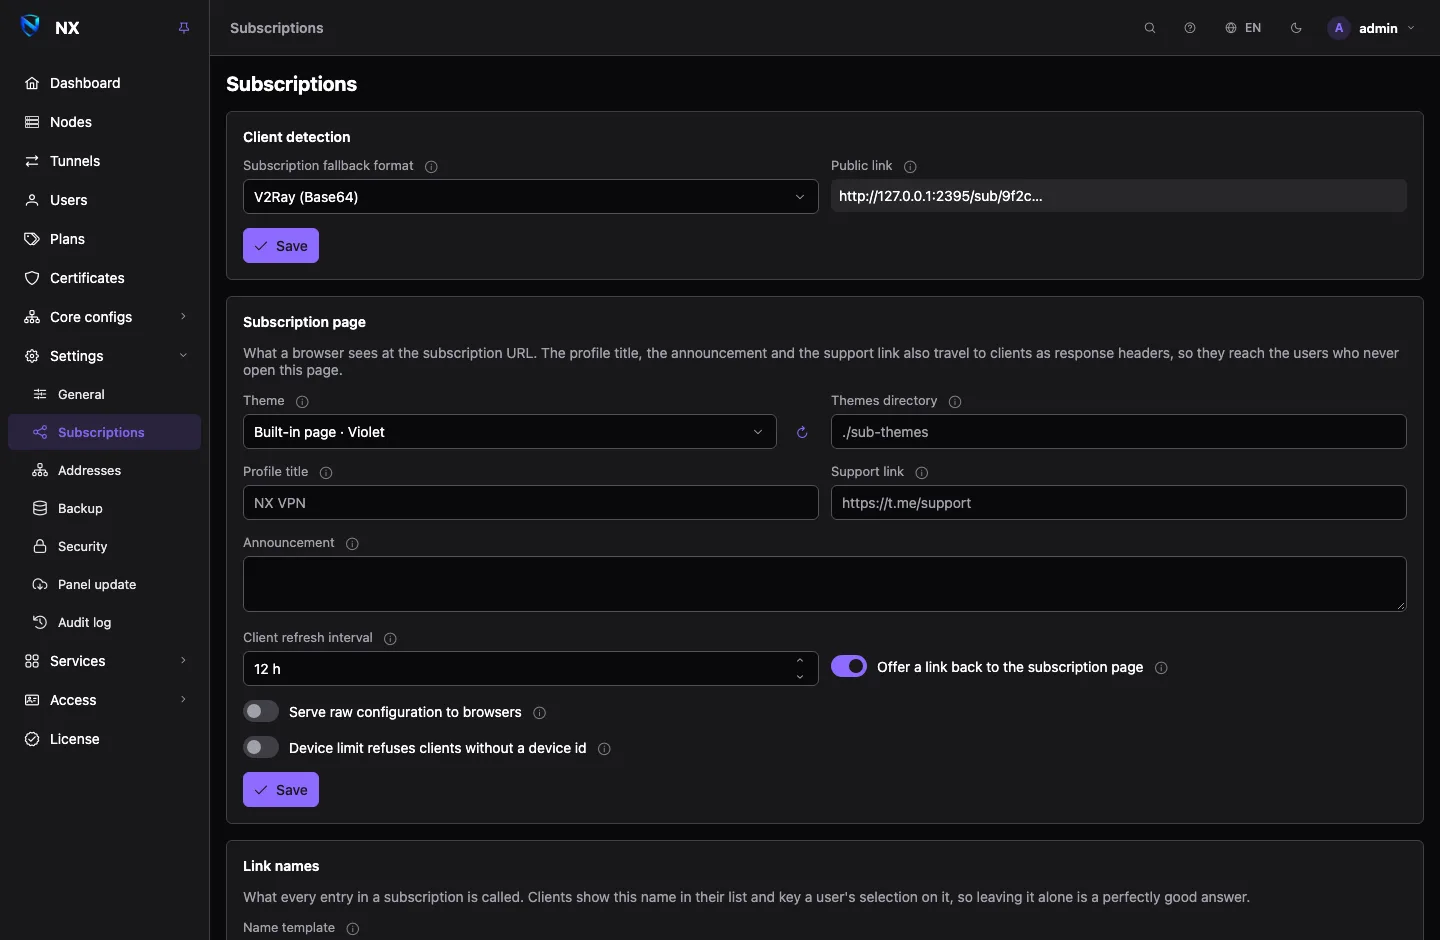
Task: Open Audit log settings
Action: 105,622
